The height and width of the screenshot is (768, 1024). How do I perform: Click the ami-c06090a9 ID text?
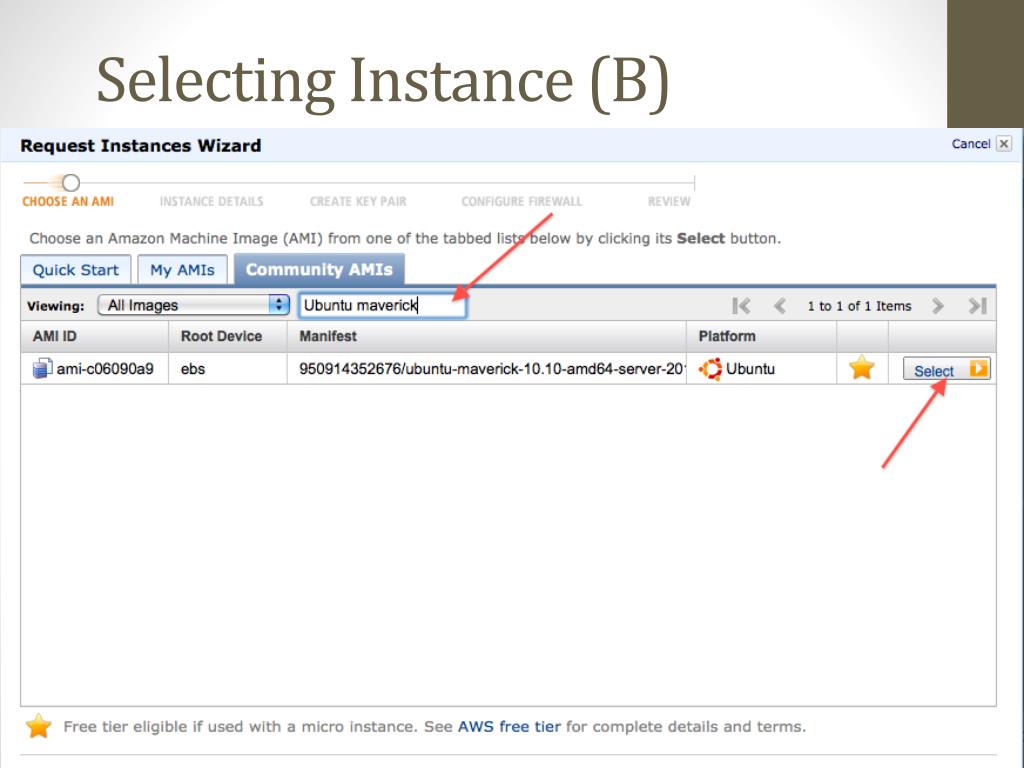click(x=105, y=369)
